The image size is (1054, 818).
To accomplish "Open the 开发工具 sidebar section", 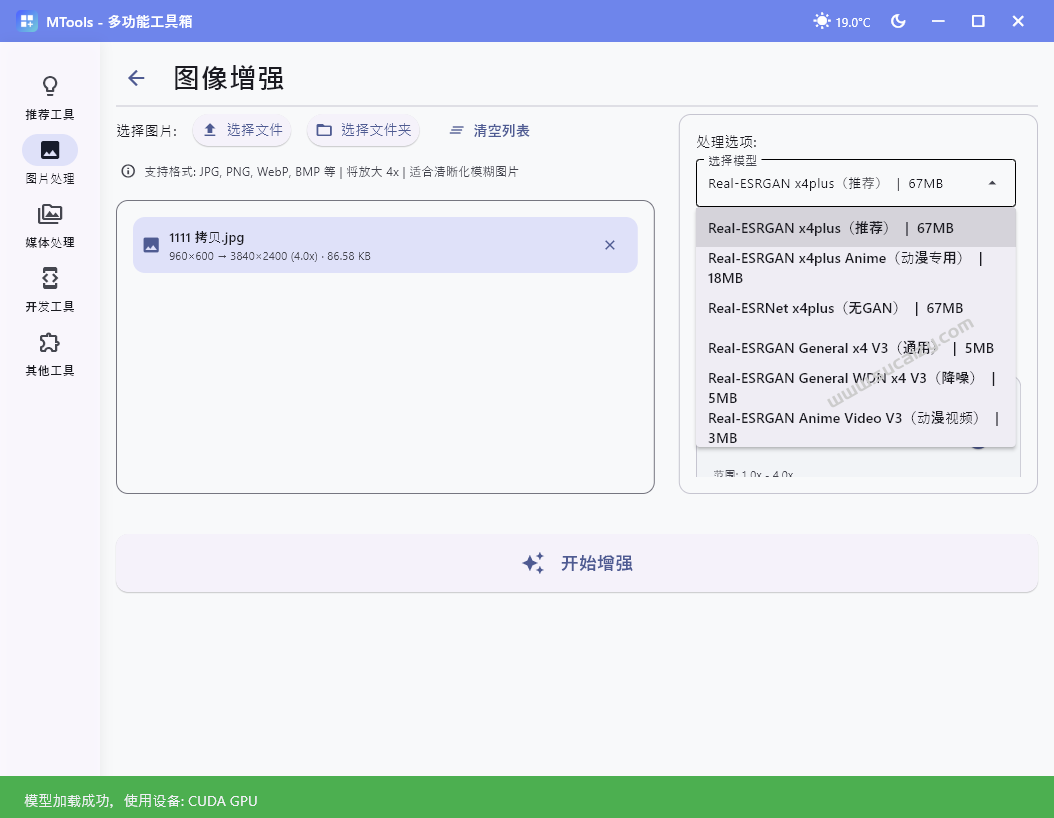I will (49, 292).
